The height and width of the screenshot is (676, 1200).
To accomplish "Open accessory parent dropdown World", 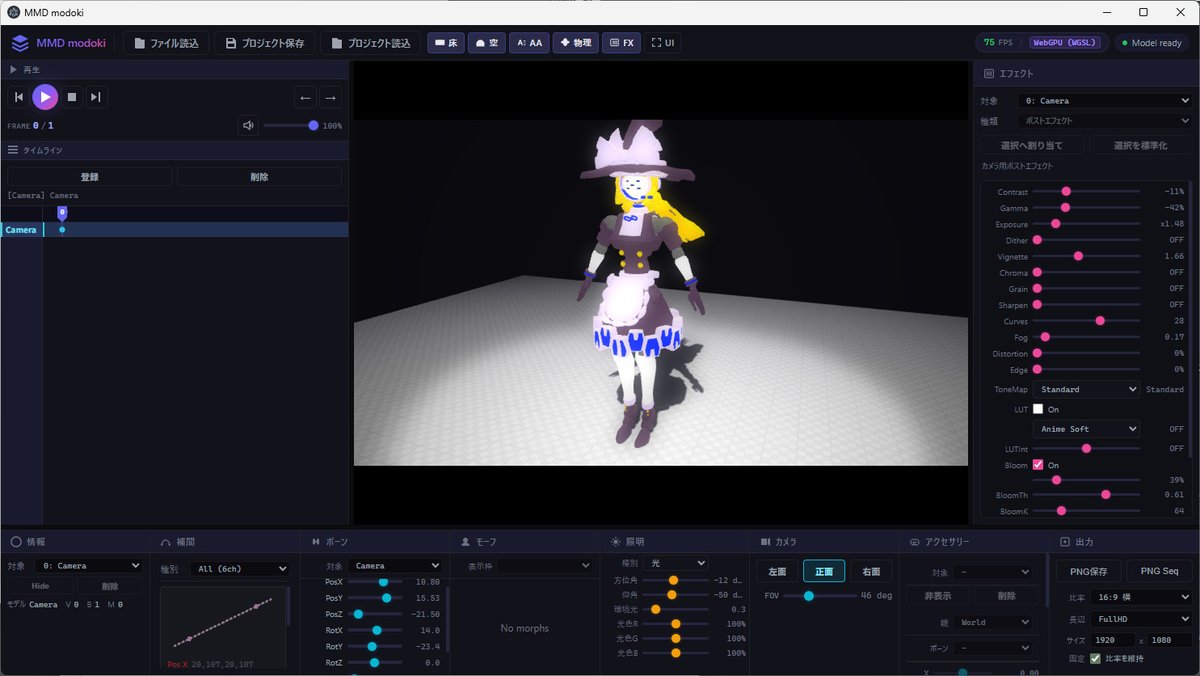I will (994, 622).
